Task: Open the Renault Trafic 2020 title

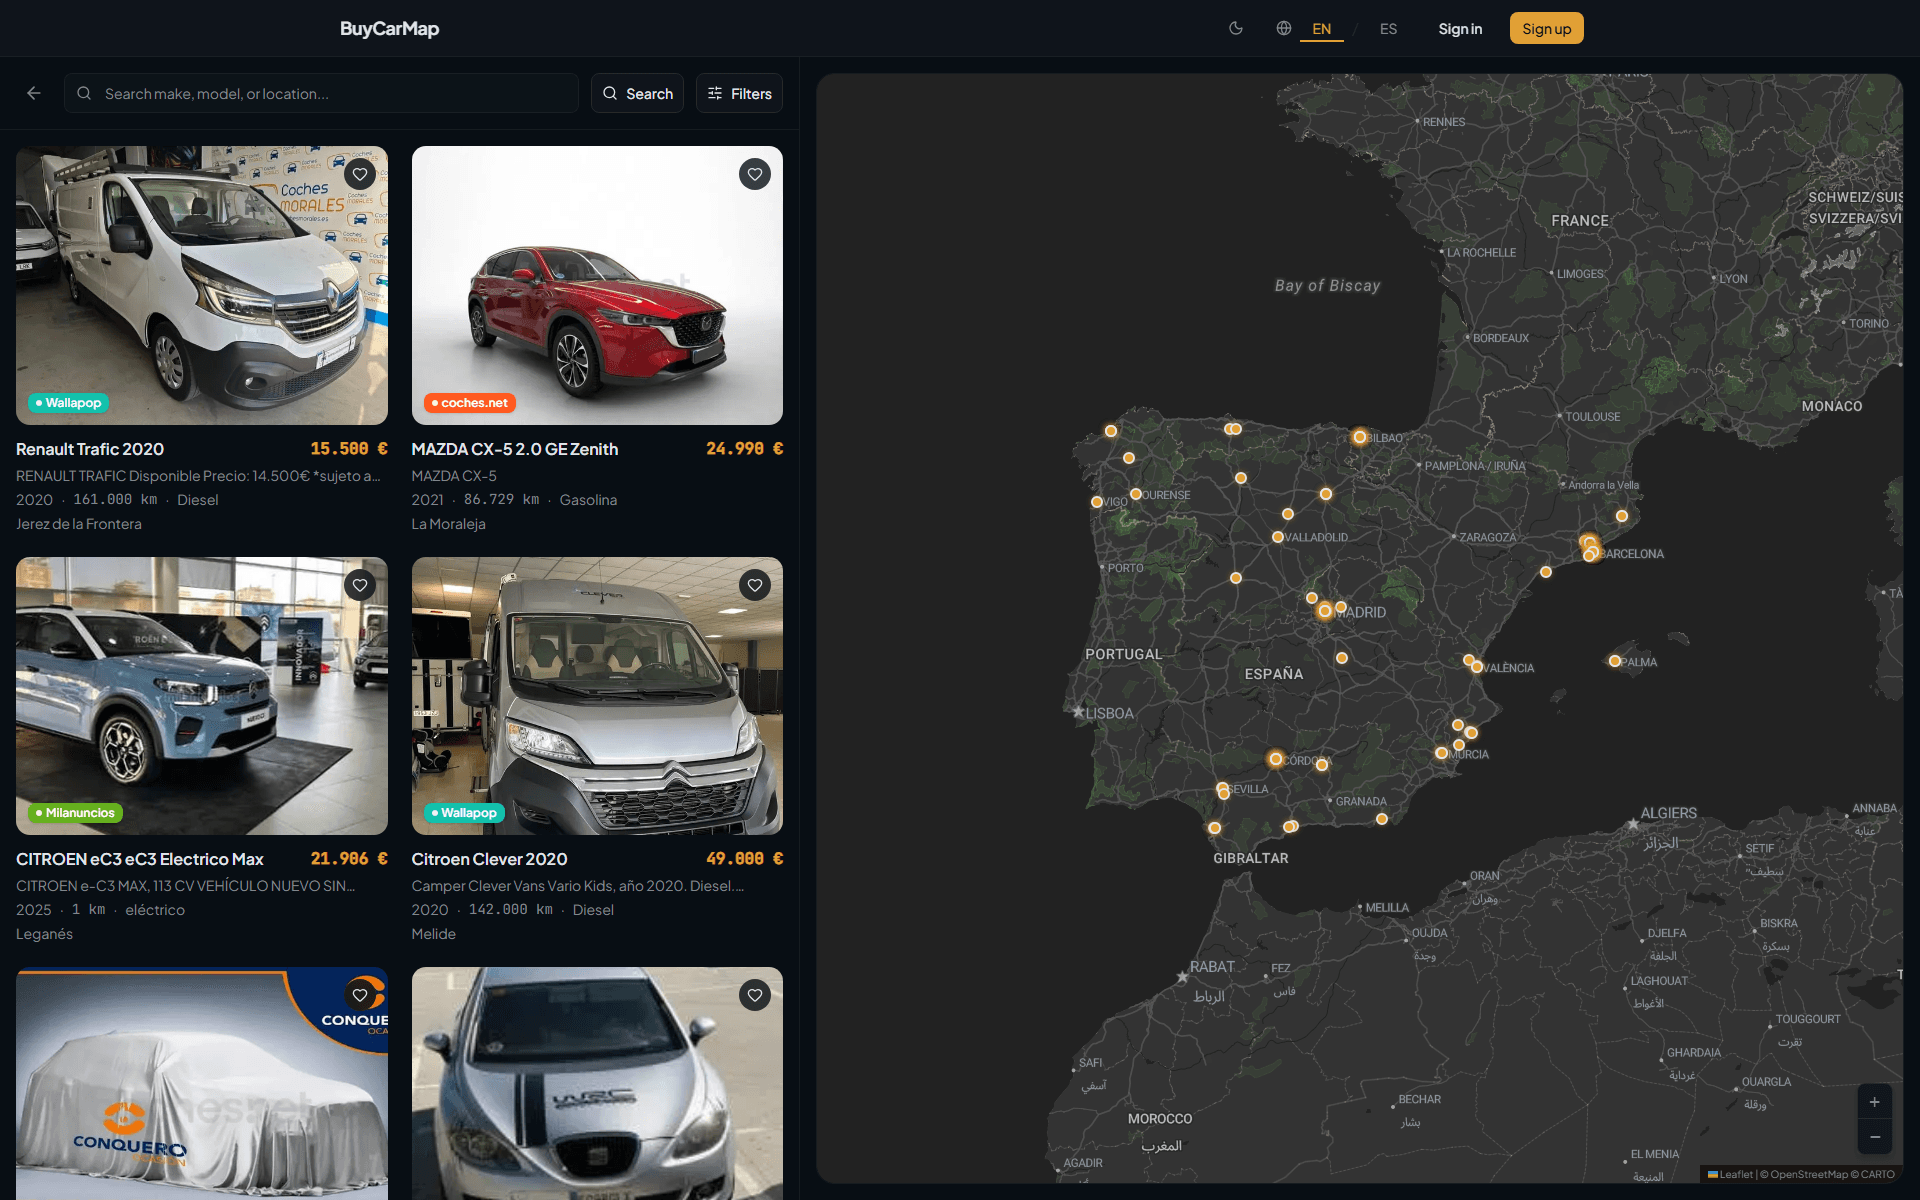Action: click(90, 449)
